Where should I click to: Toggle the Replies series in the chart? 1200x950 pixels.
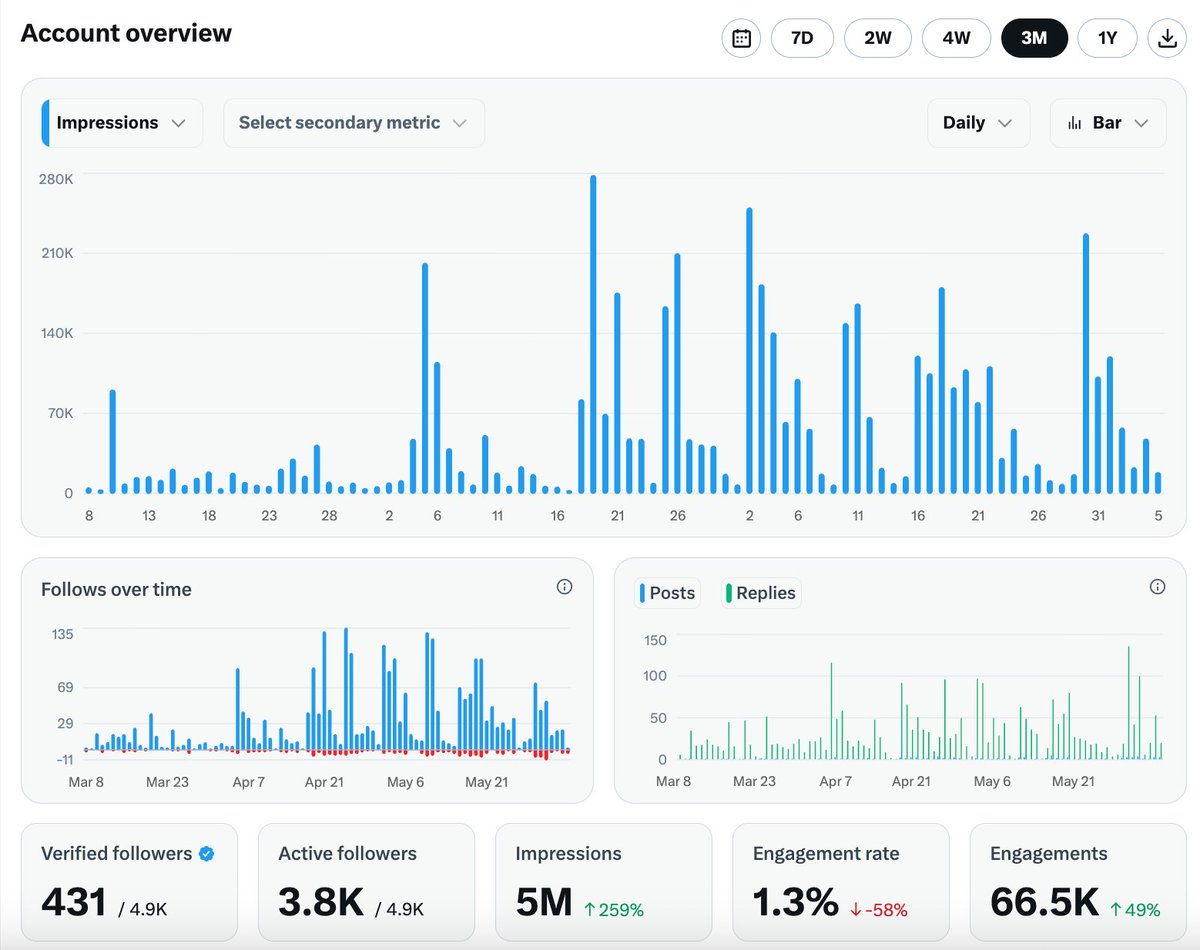(761, 593)
